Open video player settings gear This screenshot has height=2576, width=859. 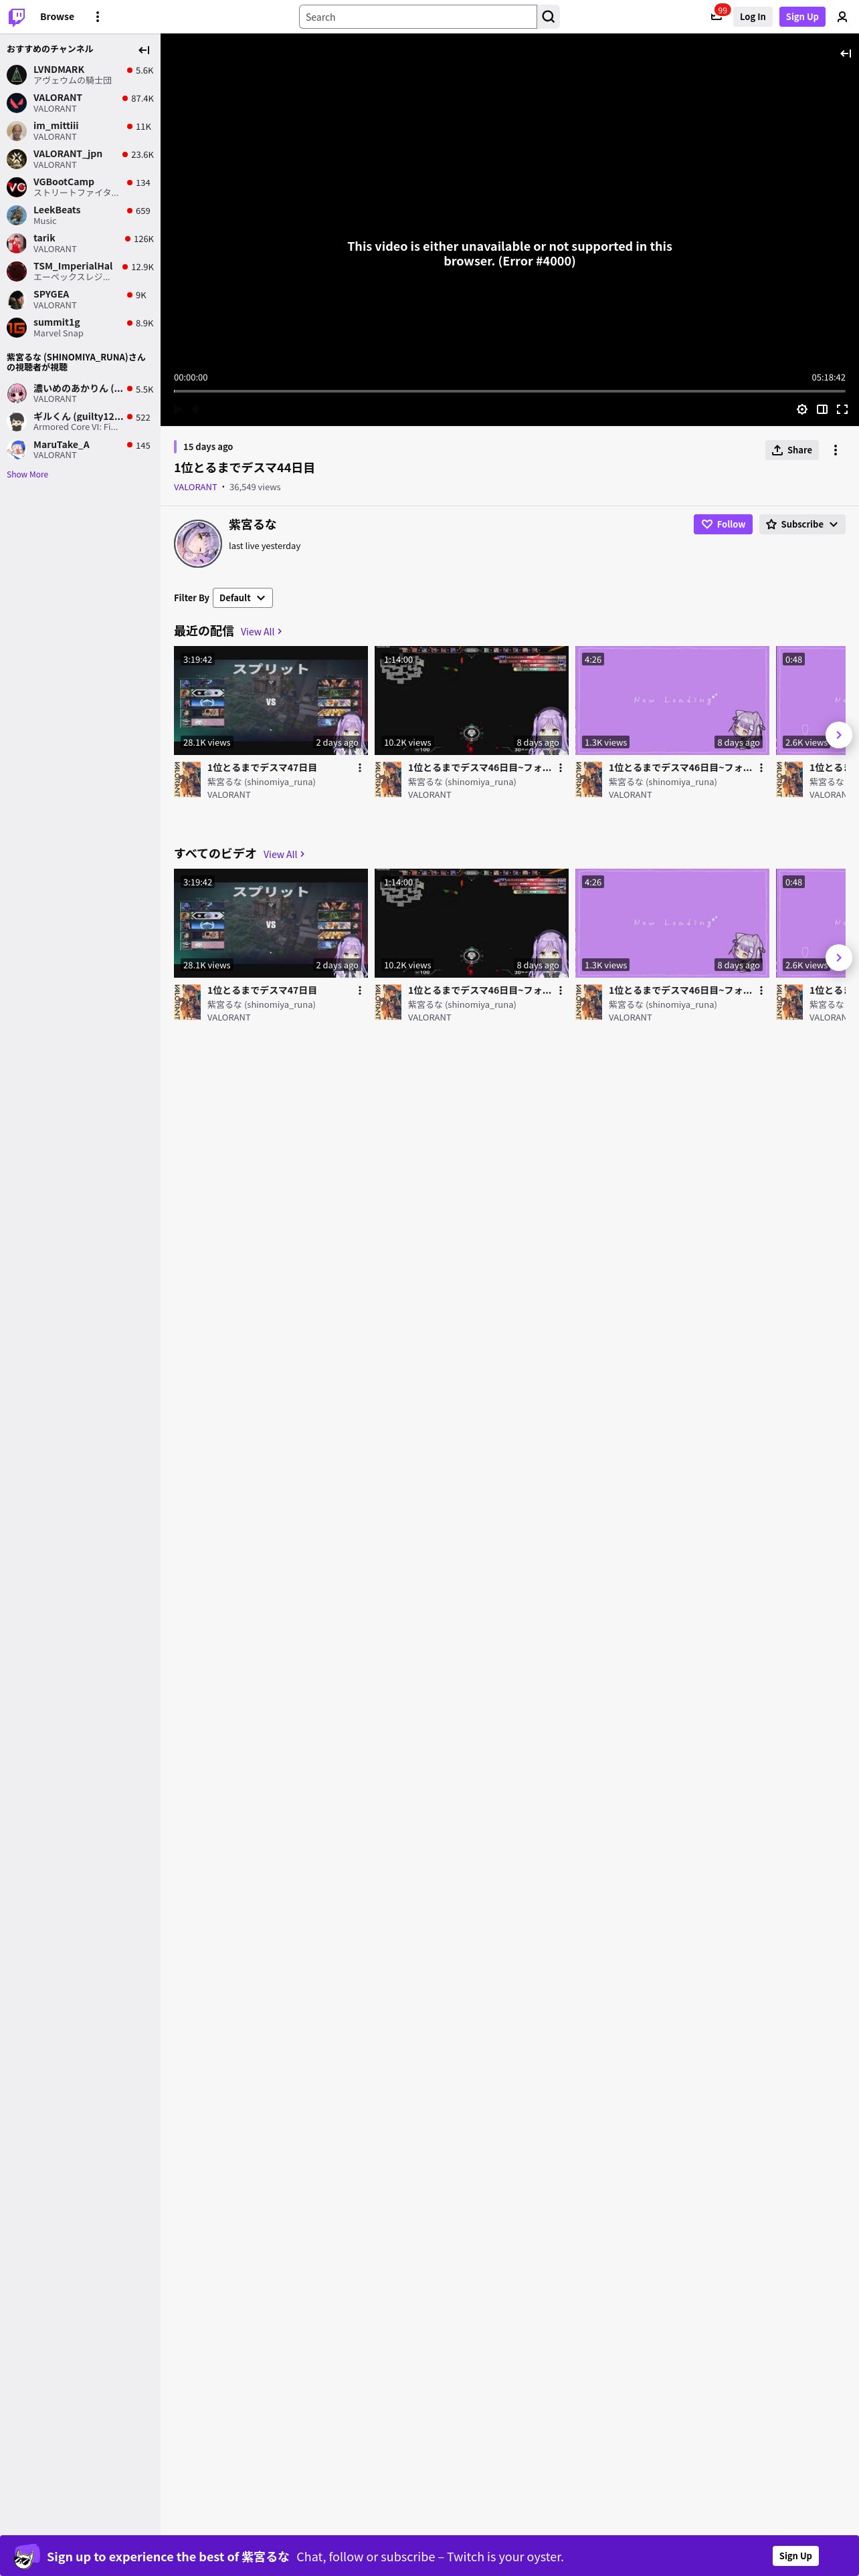coord(802,409)
